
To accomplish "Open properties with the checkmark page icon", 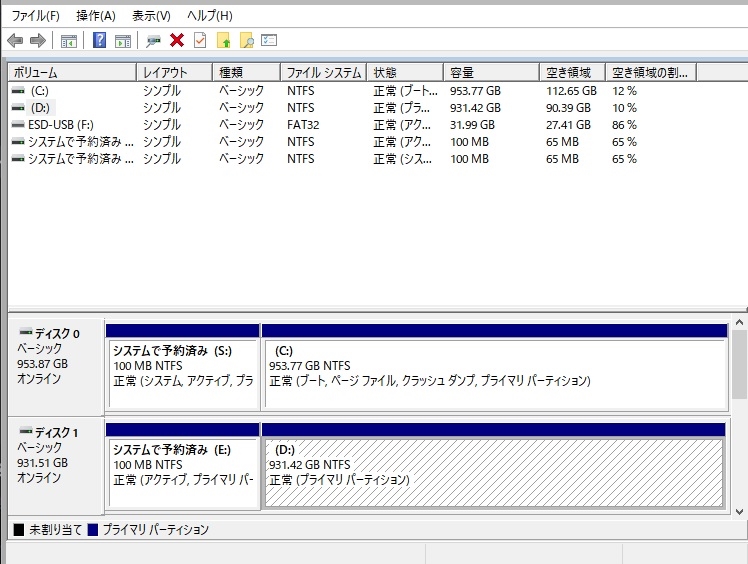I will point(200,41).
